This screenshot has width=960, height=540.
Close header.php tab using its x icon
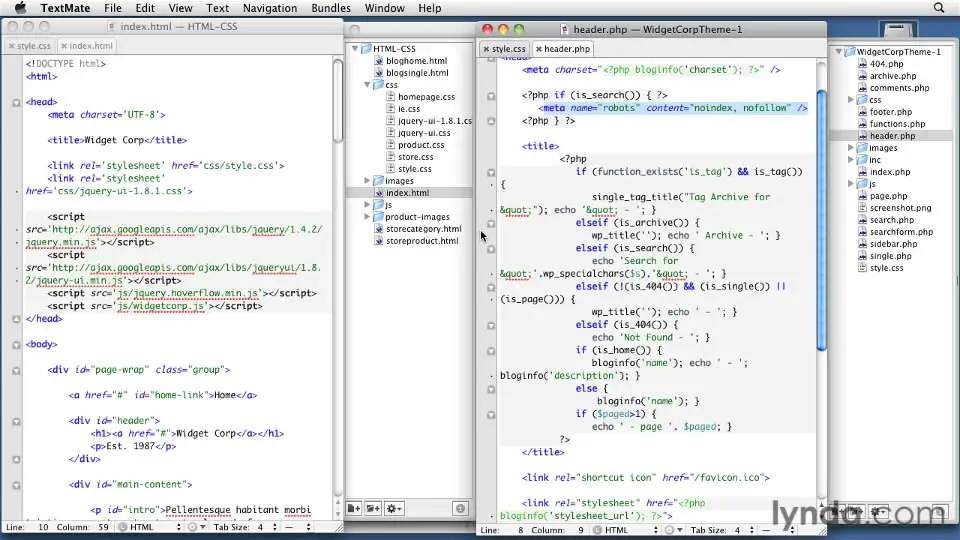pos(539,49)
